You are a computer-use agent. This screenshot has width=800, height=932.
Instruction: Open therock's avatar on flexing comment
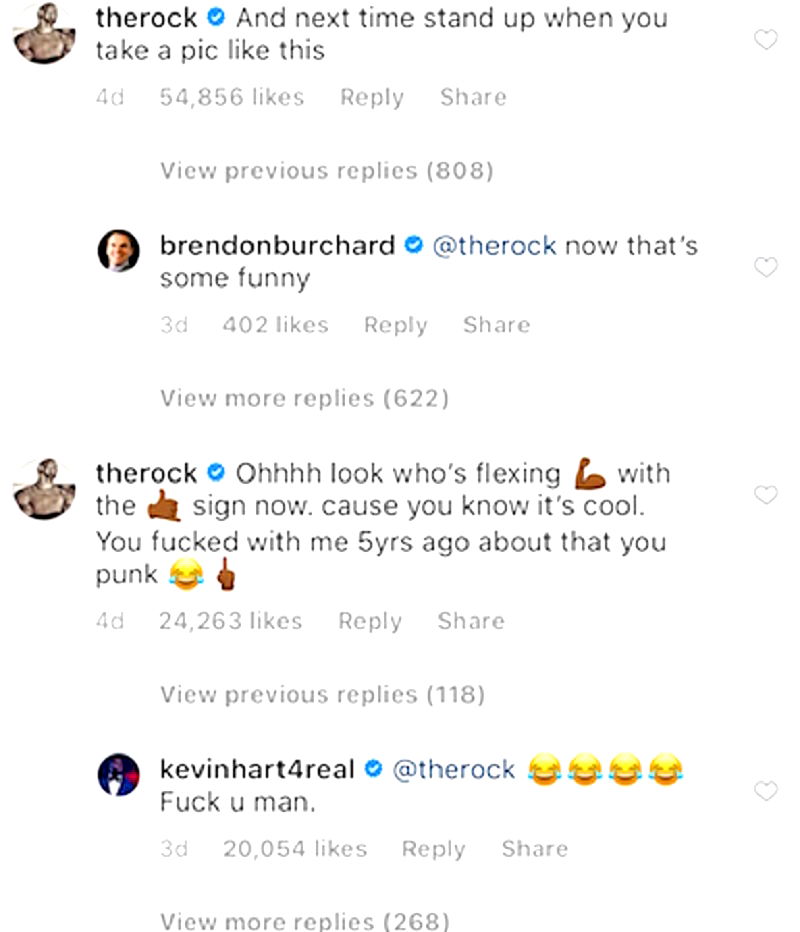click(43, 489)
